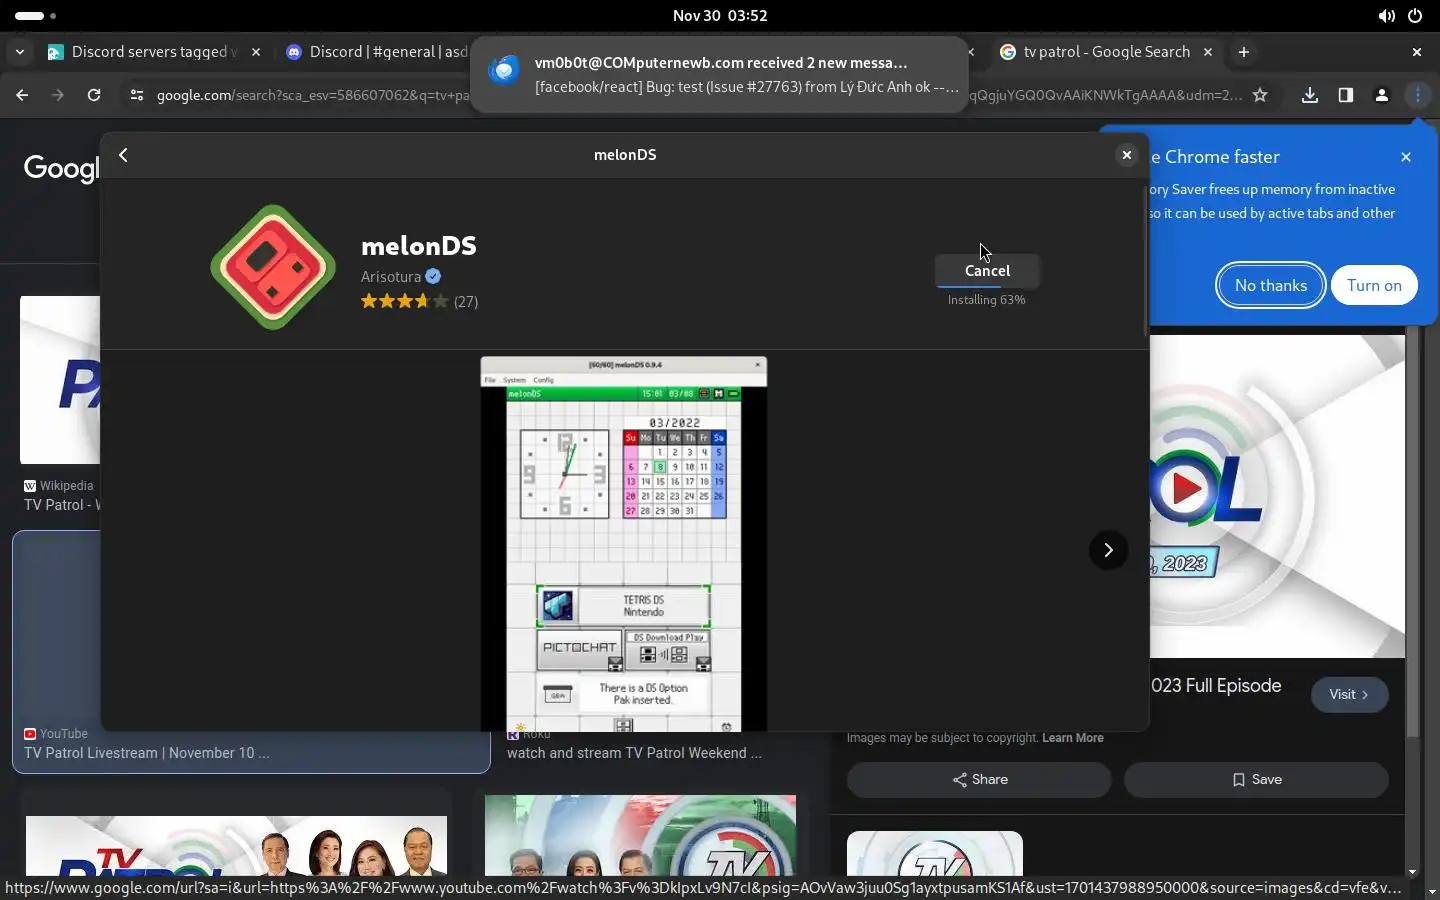Screen dimensions: 1440x900
Task: Close the tv patrol Google Search tab
Action: (x=1208, y=52)
